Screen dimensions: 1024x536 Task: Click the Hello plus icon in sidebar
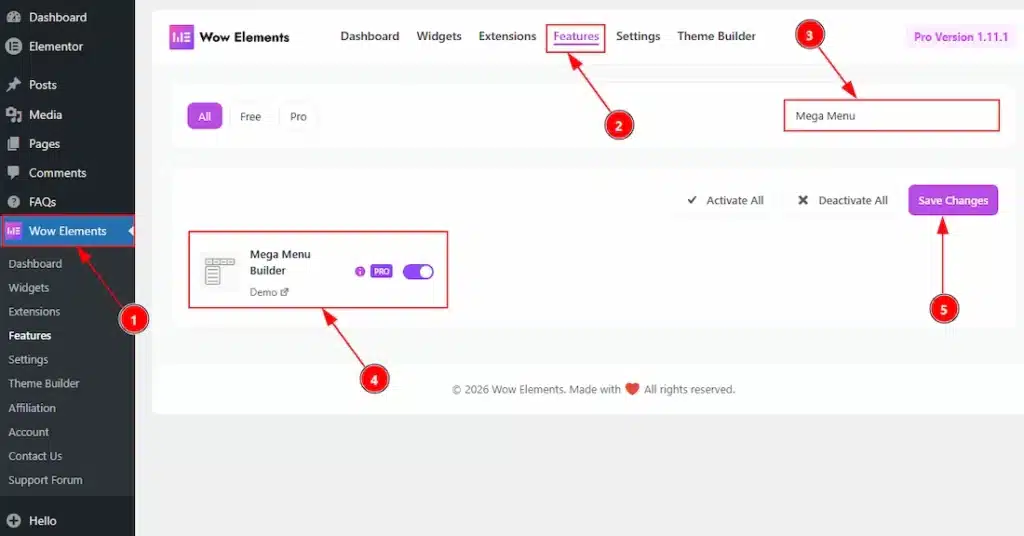point(13,520)
